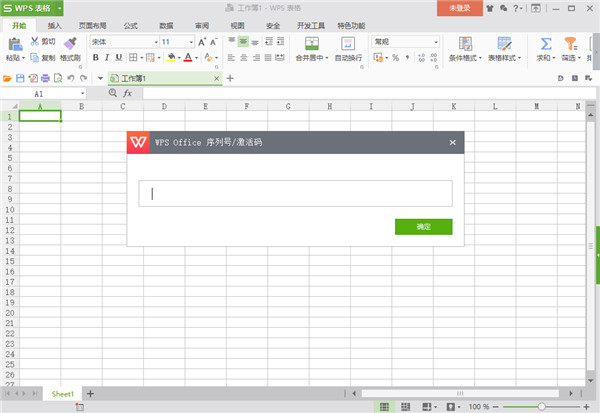Screen dimensions: 600x413
Task: Close the WPS Office serial number dialog
Action: click(x=453, y=142)
